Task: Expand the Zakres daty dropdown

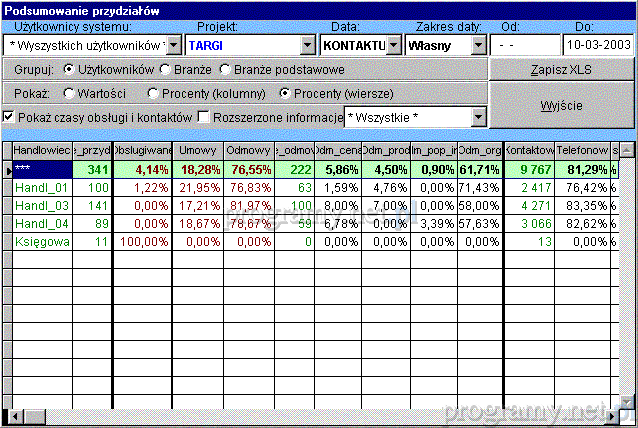Action: 478,45
